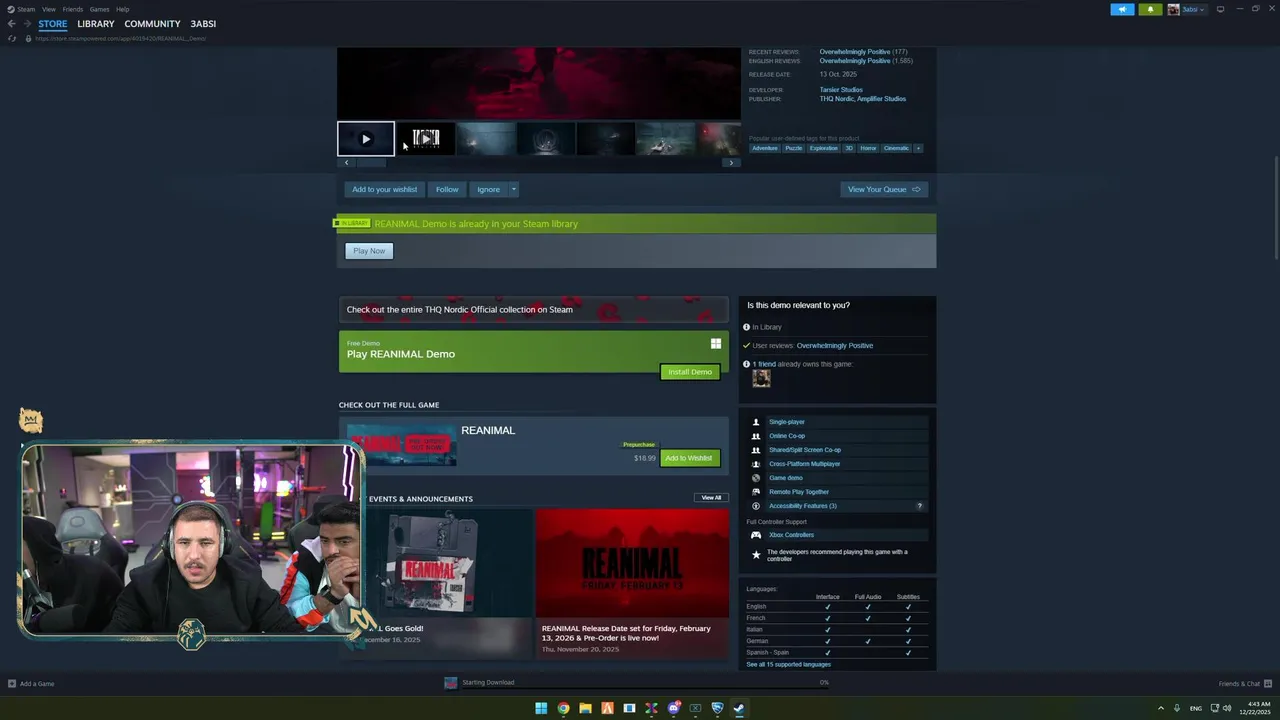Open the friend avatar who owns game
The width and height of the screenshot is (1280, 720).
click(761, 378)
